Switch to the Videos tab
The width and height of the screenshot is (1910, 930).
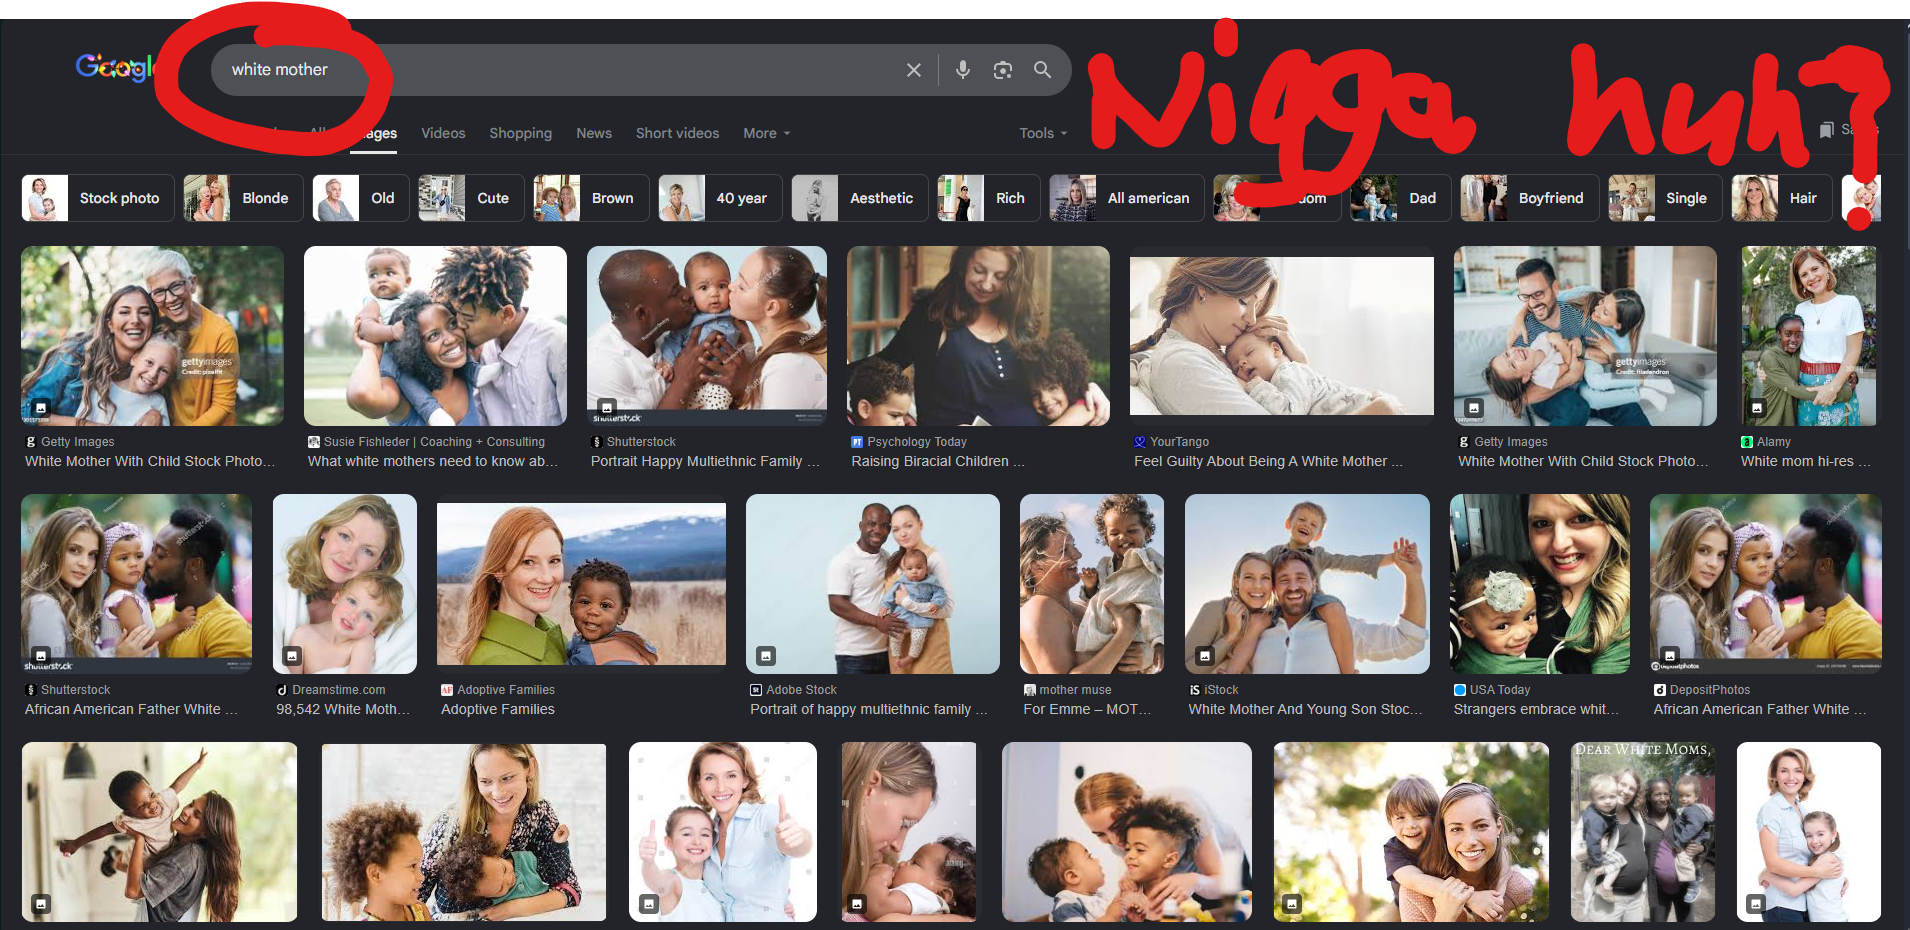[443, 133]
